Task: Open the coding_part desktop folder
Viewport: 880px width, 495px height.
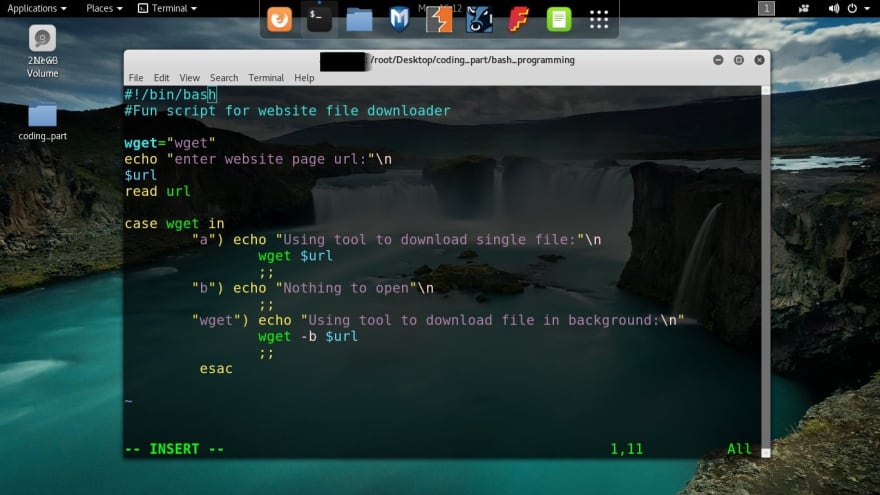Action: 42,122
